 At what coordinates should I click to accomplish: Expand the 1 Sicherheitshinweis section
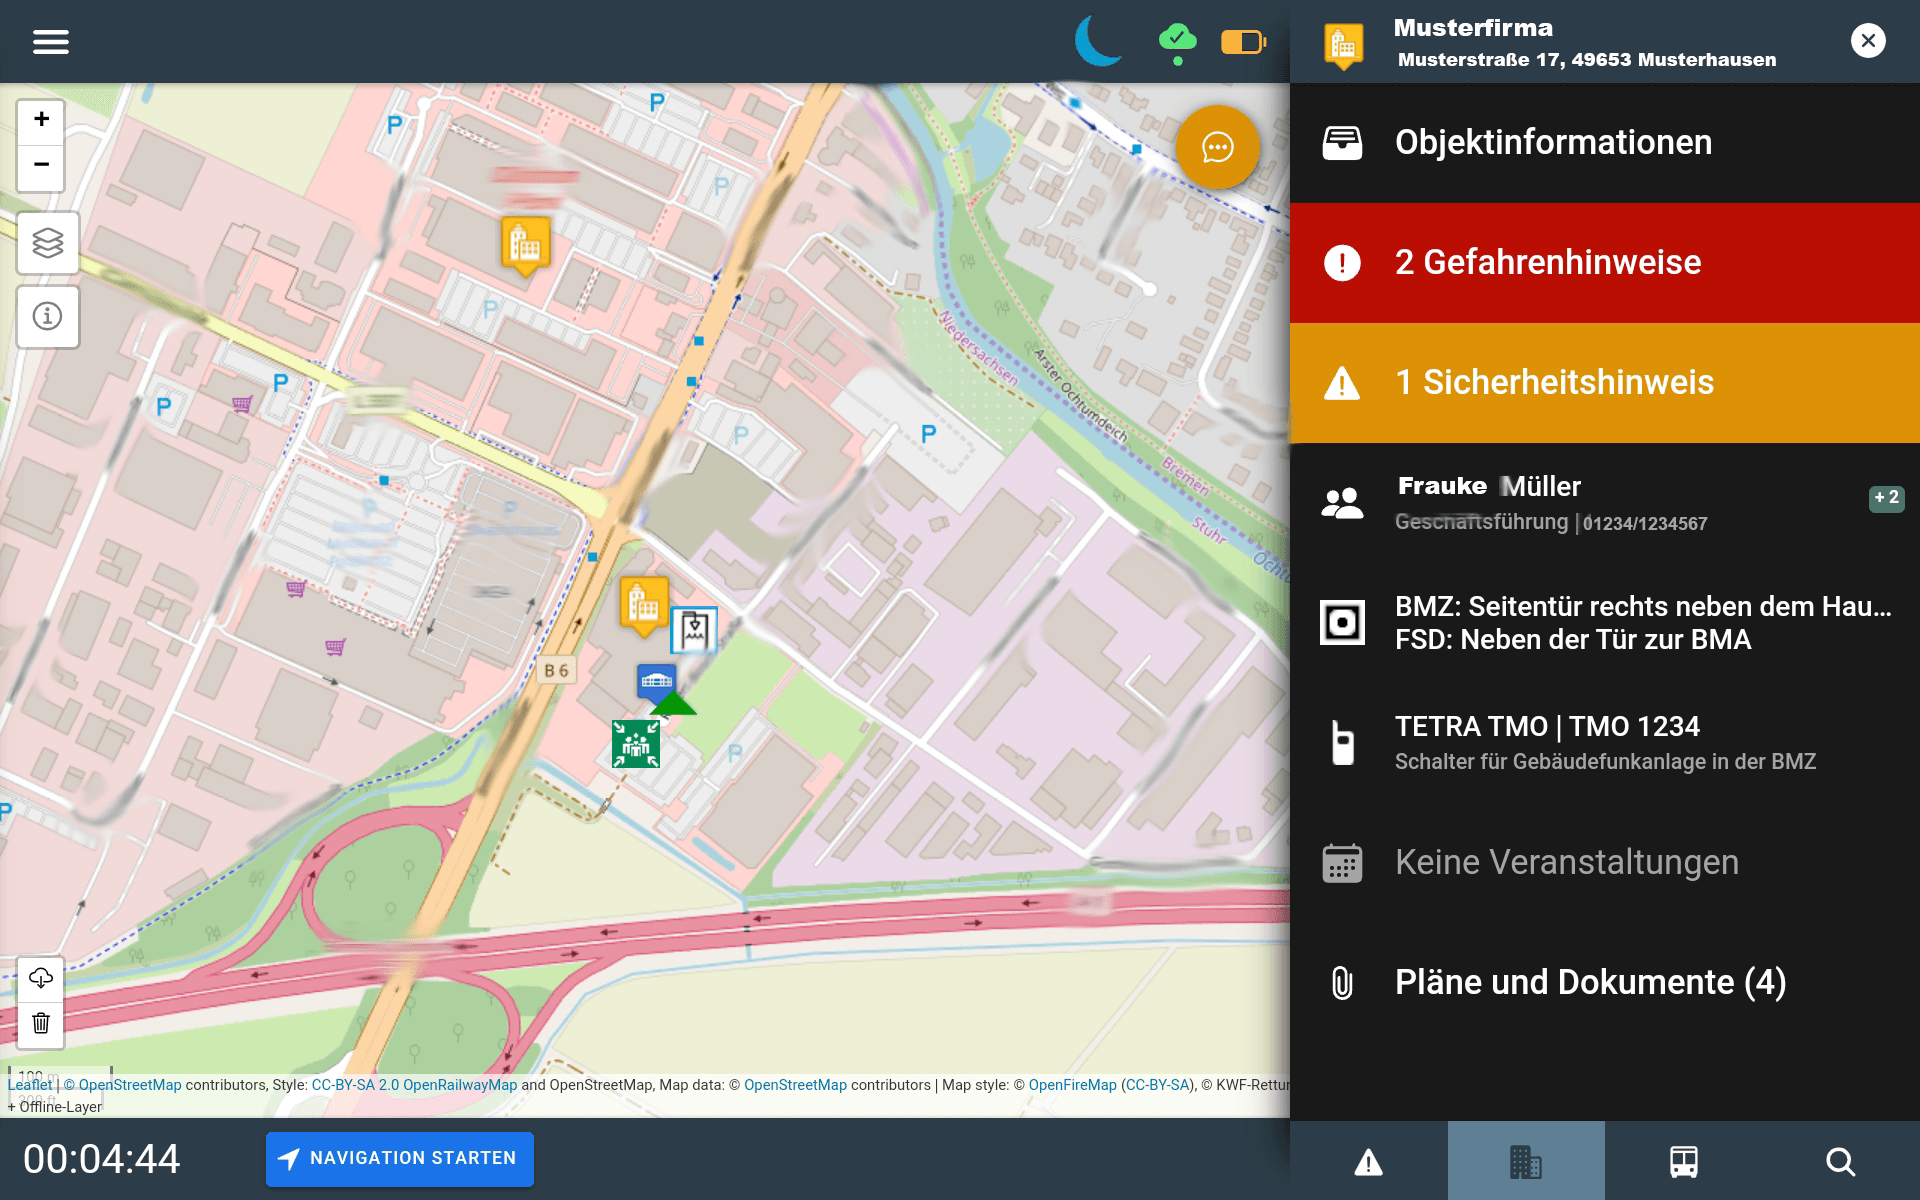pos(1604,382)
